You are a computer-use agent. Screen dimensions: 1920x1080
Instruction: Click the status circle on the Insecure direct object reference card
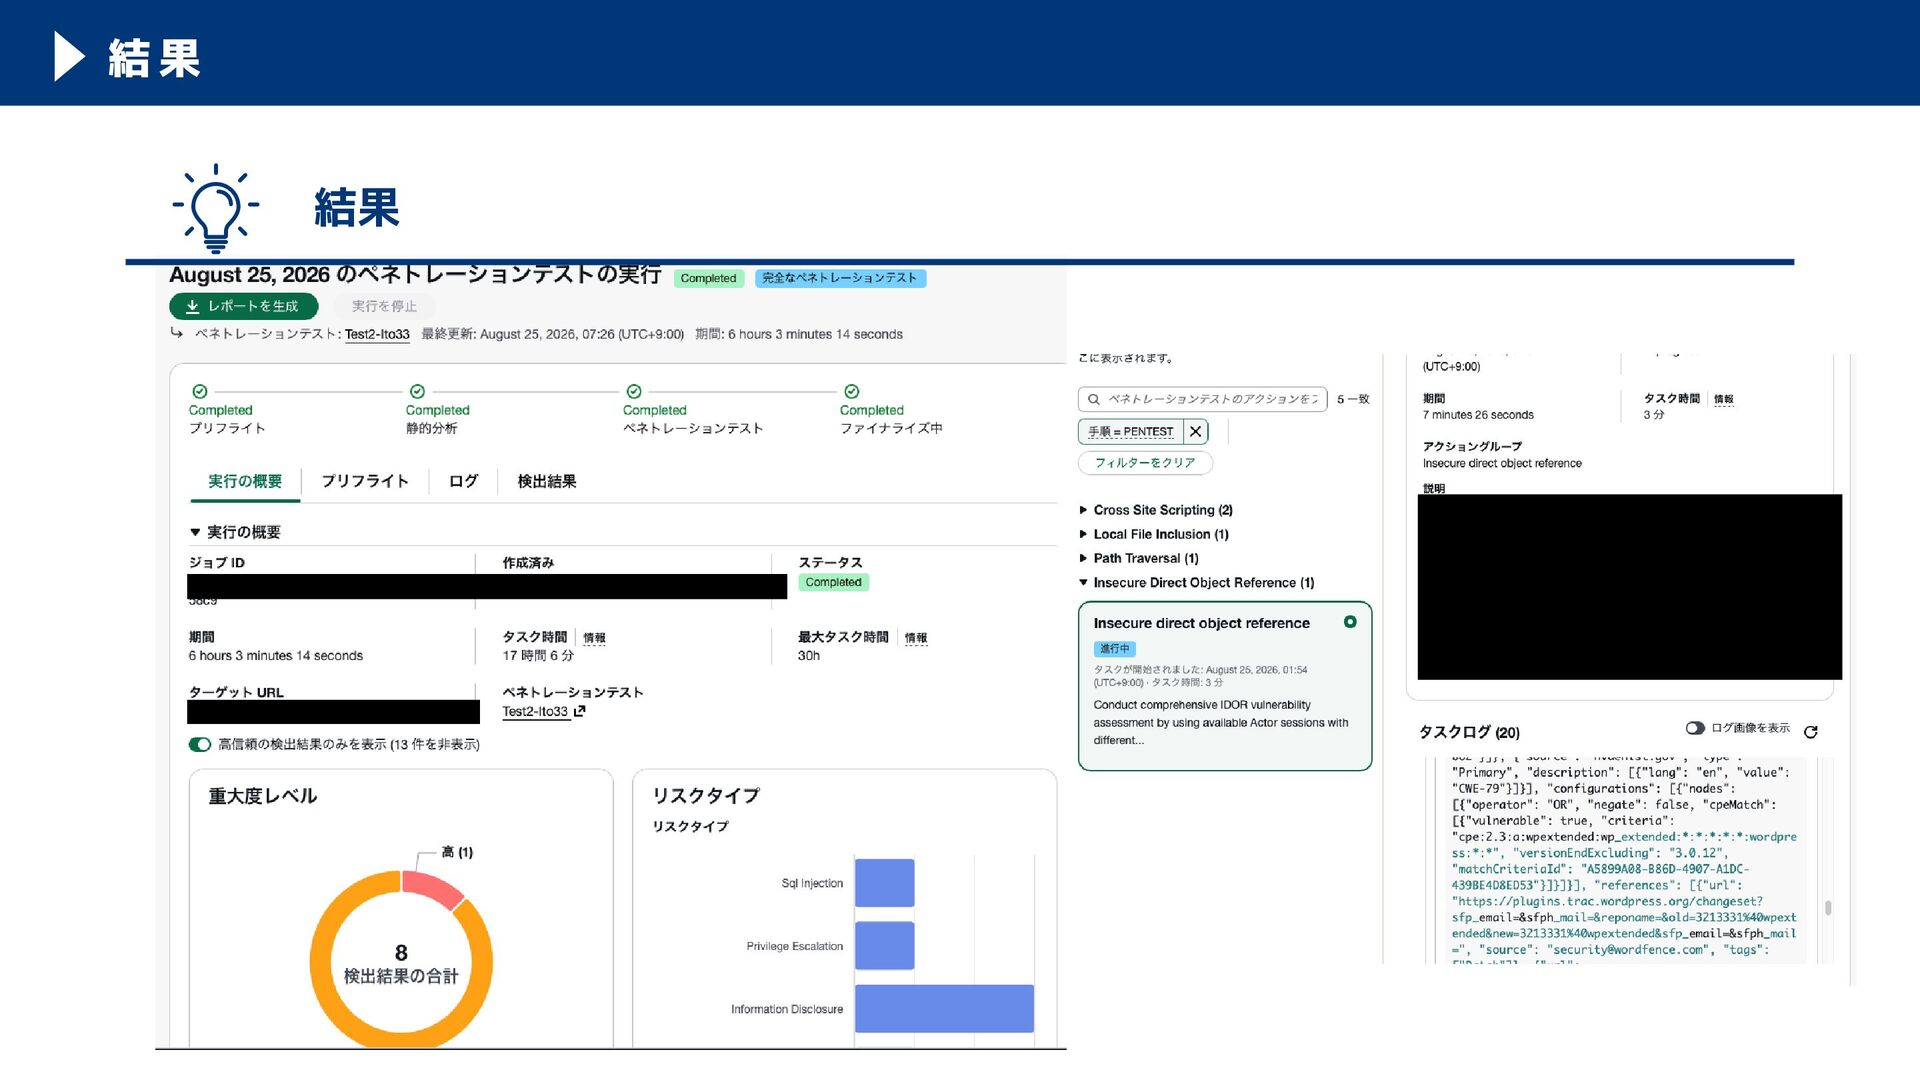[1350, 622]
